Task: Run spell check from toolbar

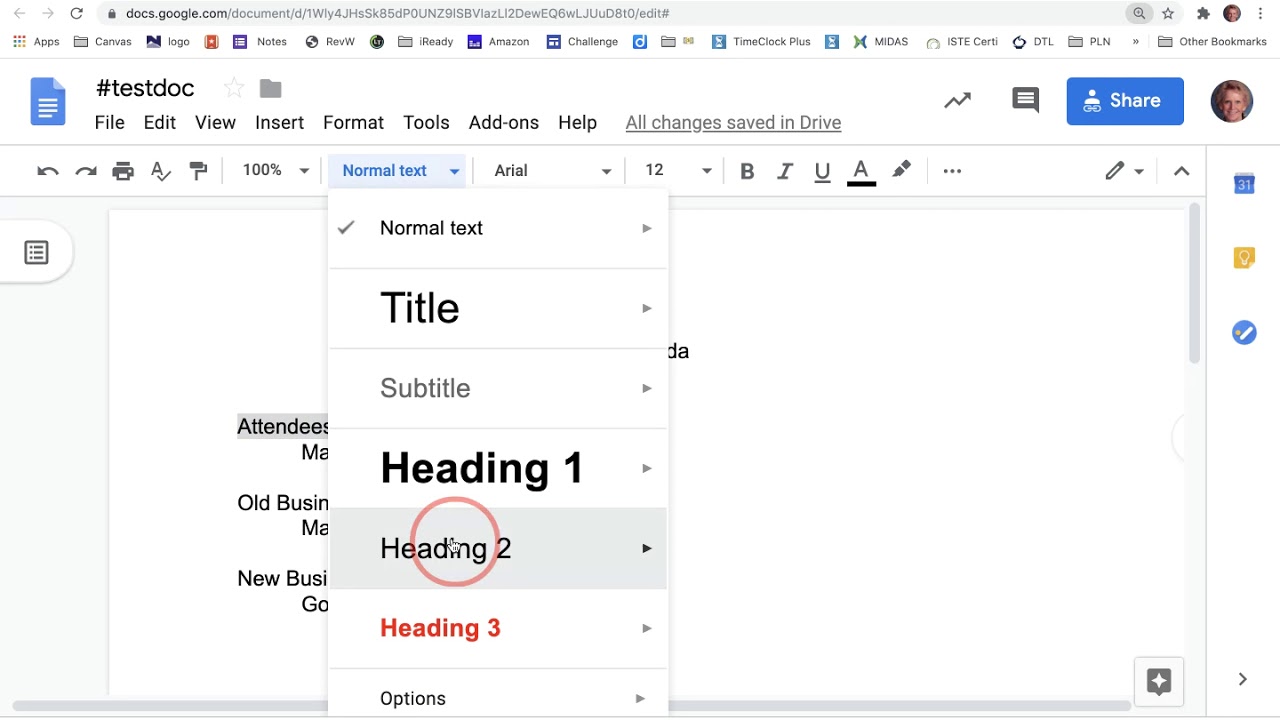Action: pos(161,171)
